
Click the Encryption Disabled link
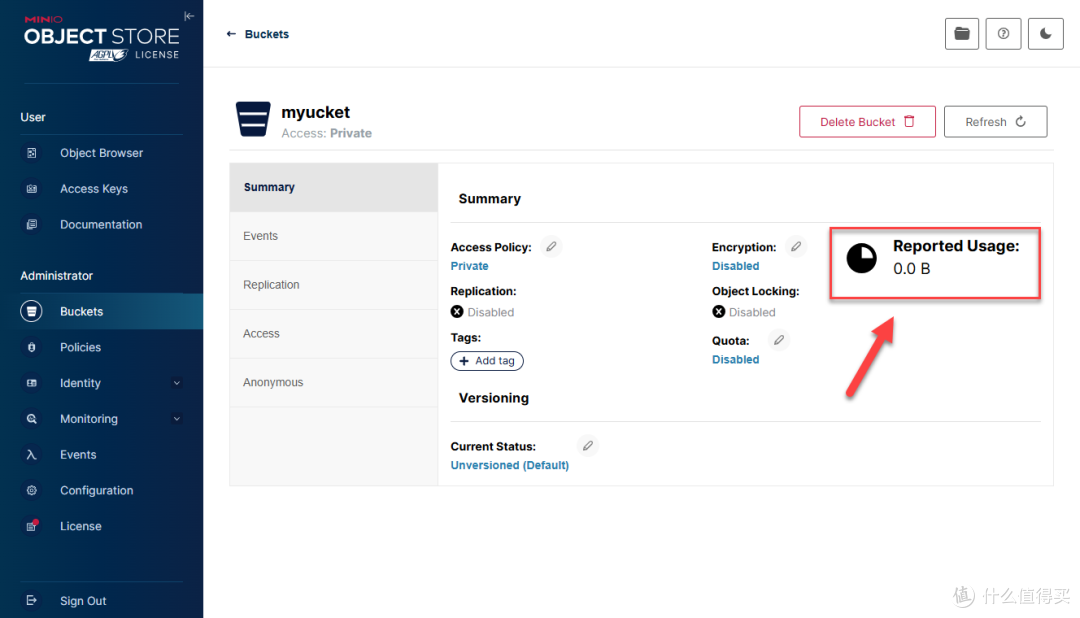736,266
